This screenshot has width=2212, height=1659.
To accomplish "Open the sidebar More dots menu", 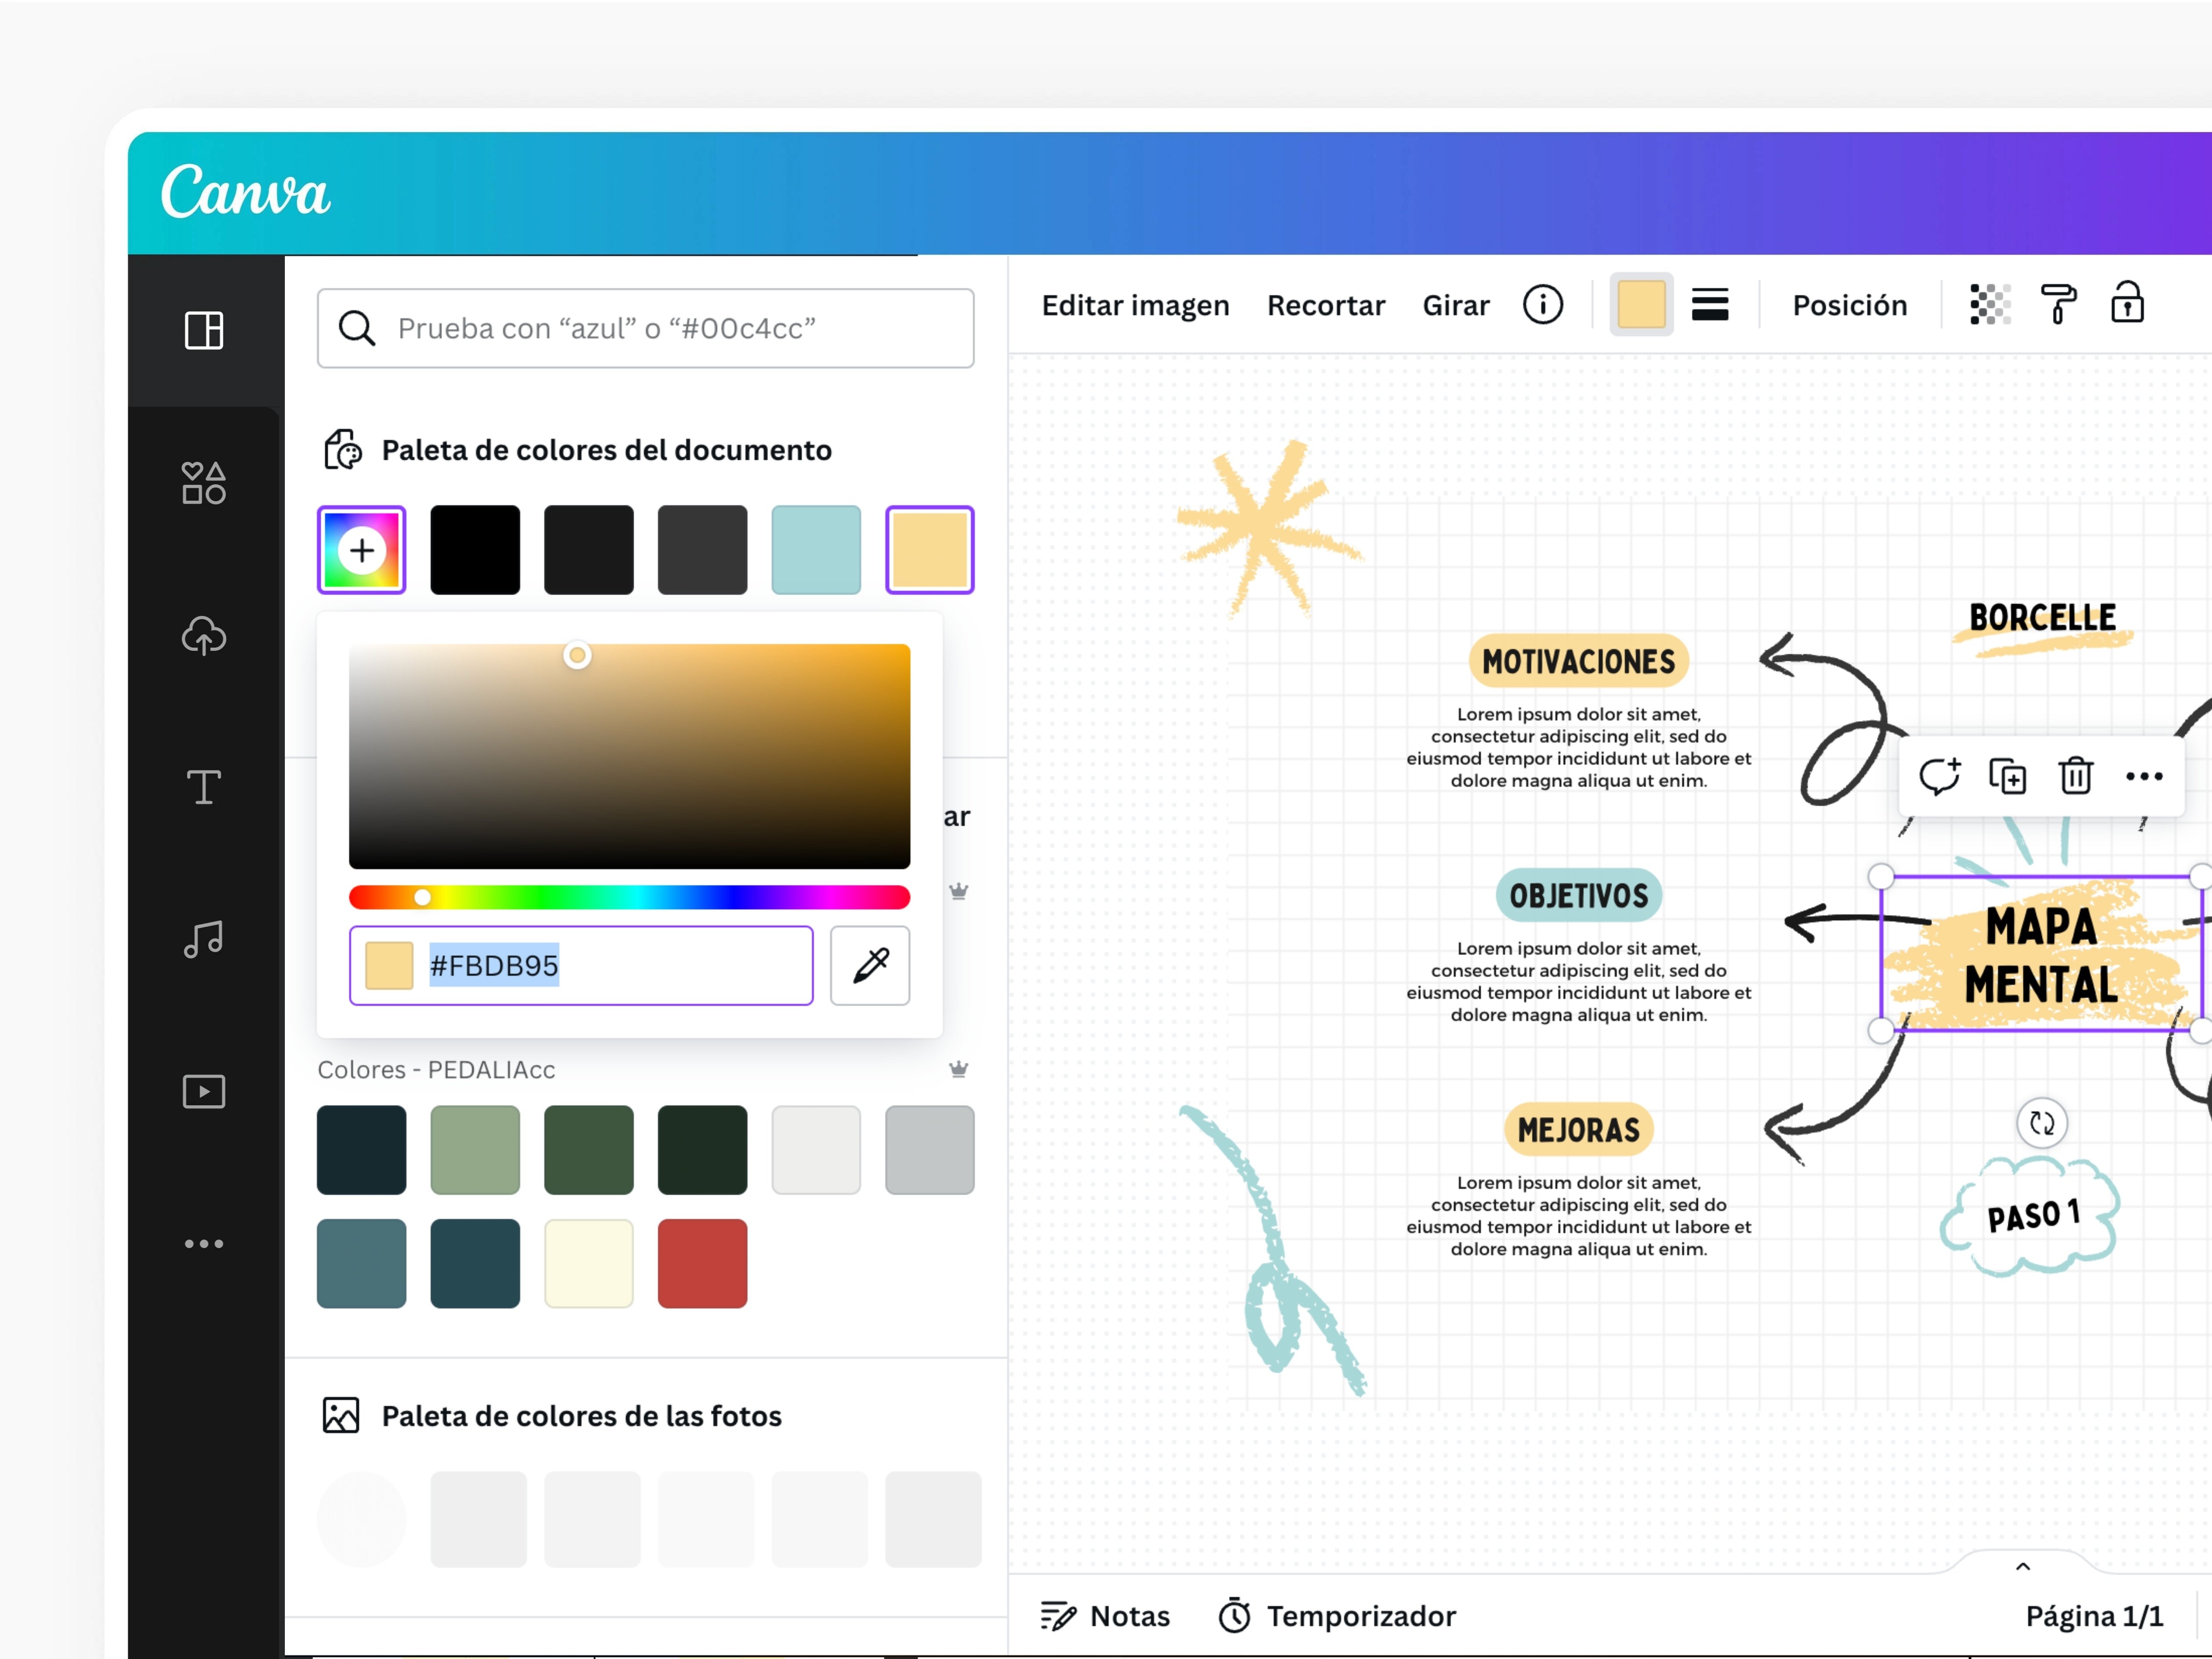I will point(204,1243).
